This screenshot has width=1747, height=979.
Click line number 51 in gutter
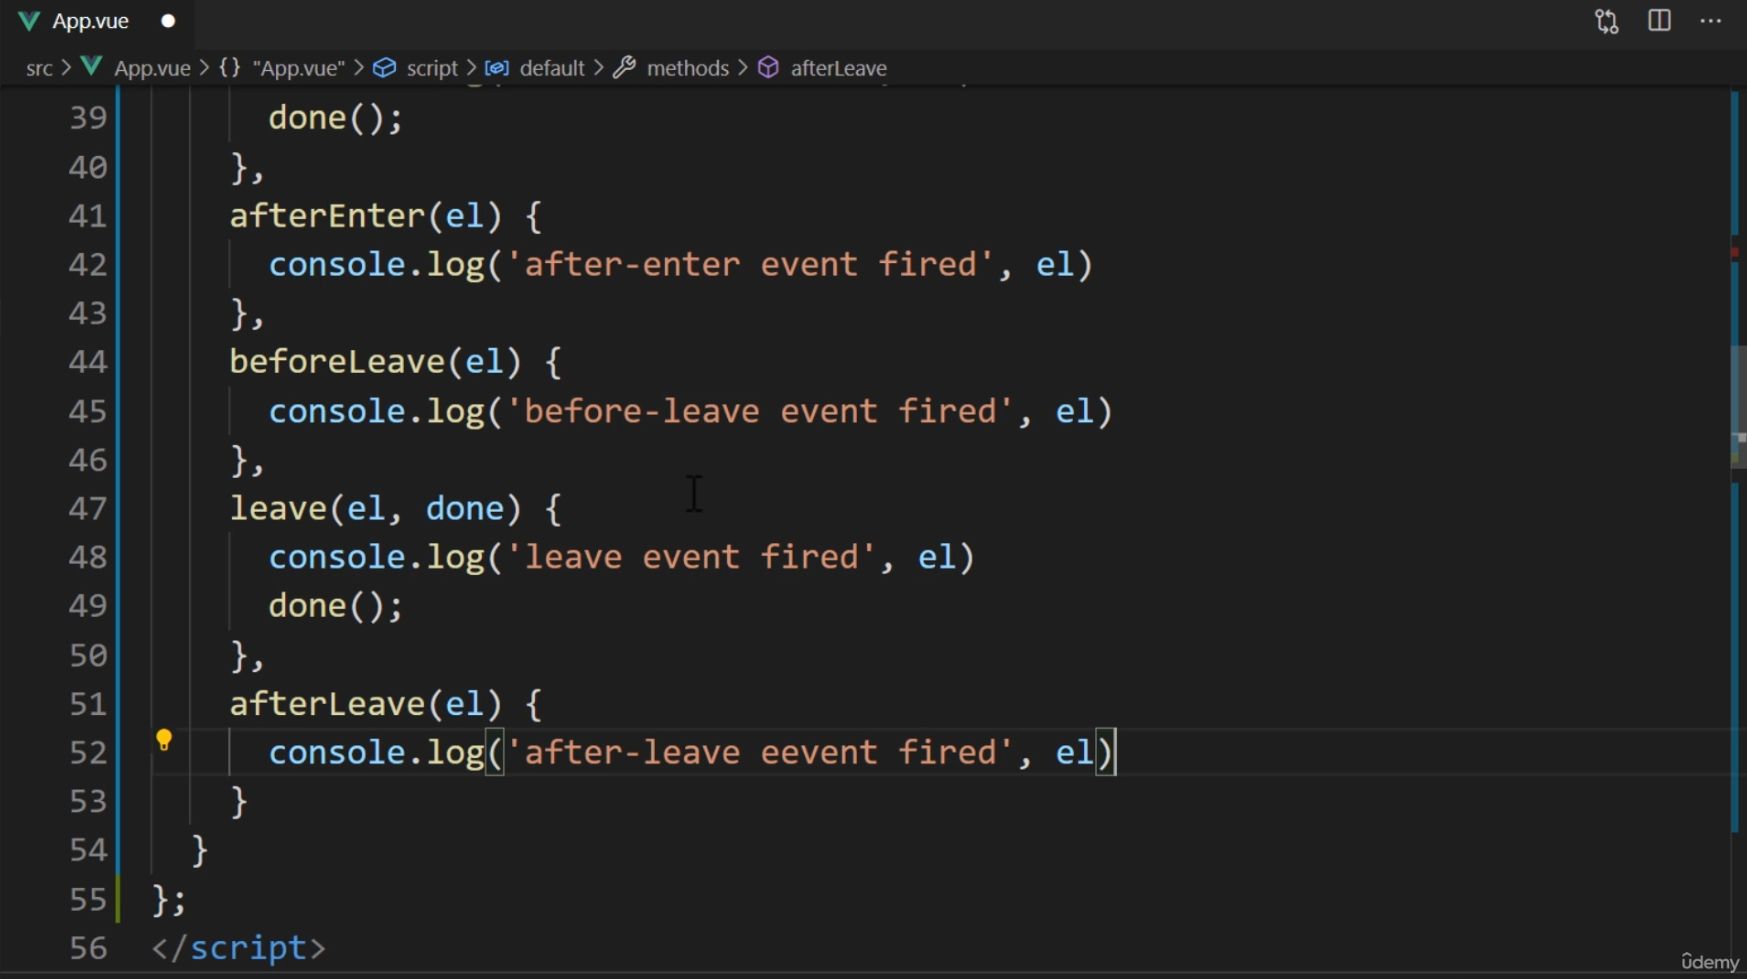[x=88, y=703]
